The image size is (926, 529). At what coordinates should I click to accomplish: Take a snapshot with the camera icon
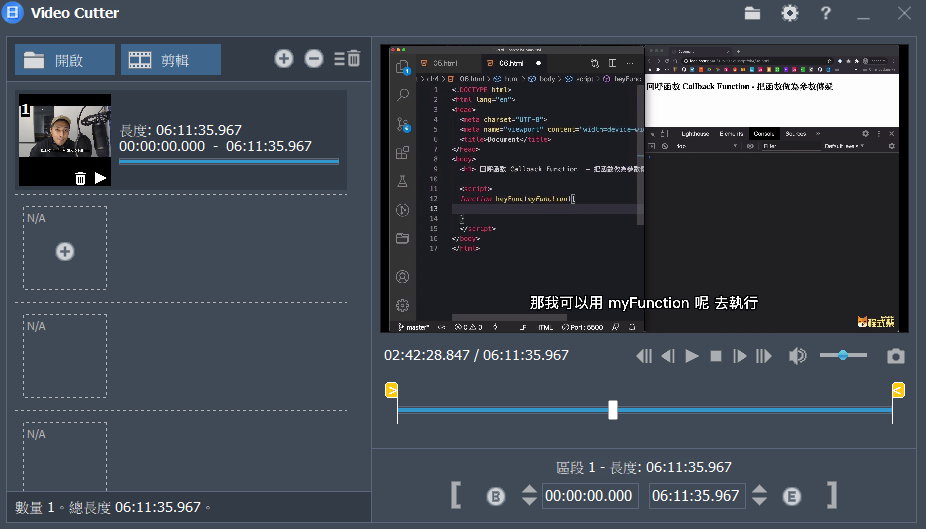pyautogui.click(x=896, y=356)
